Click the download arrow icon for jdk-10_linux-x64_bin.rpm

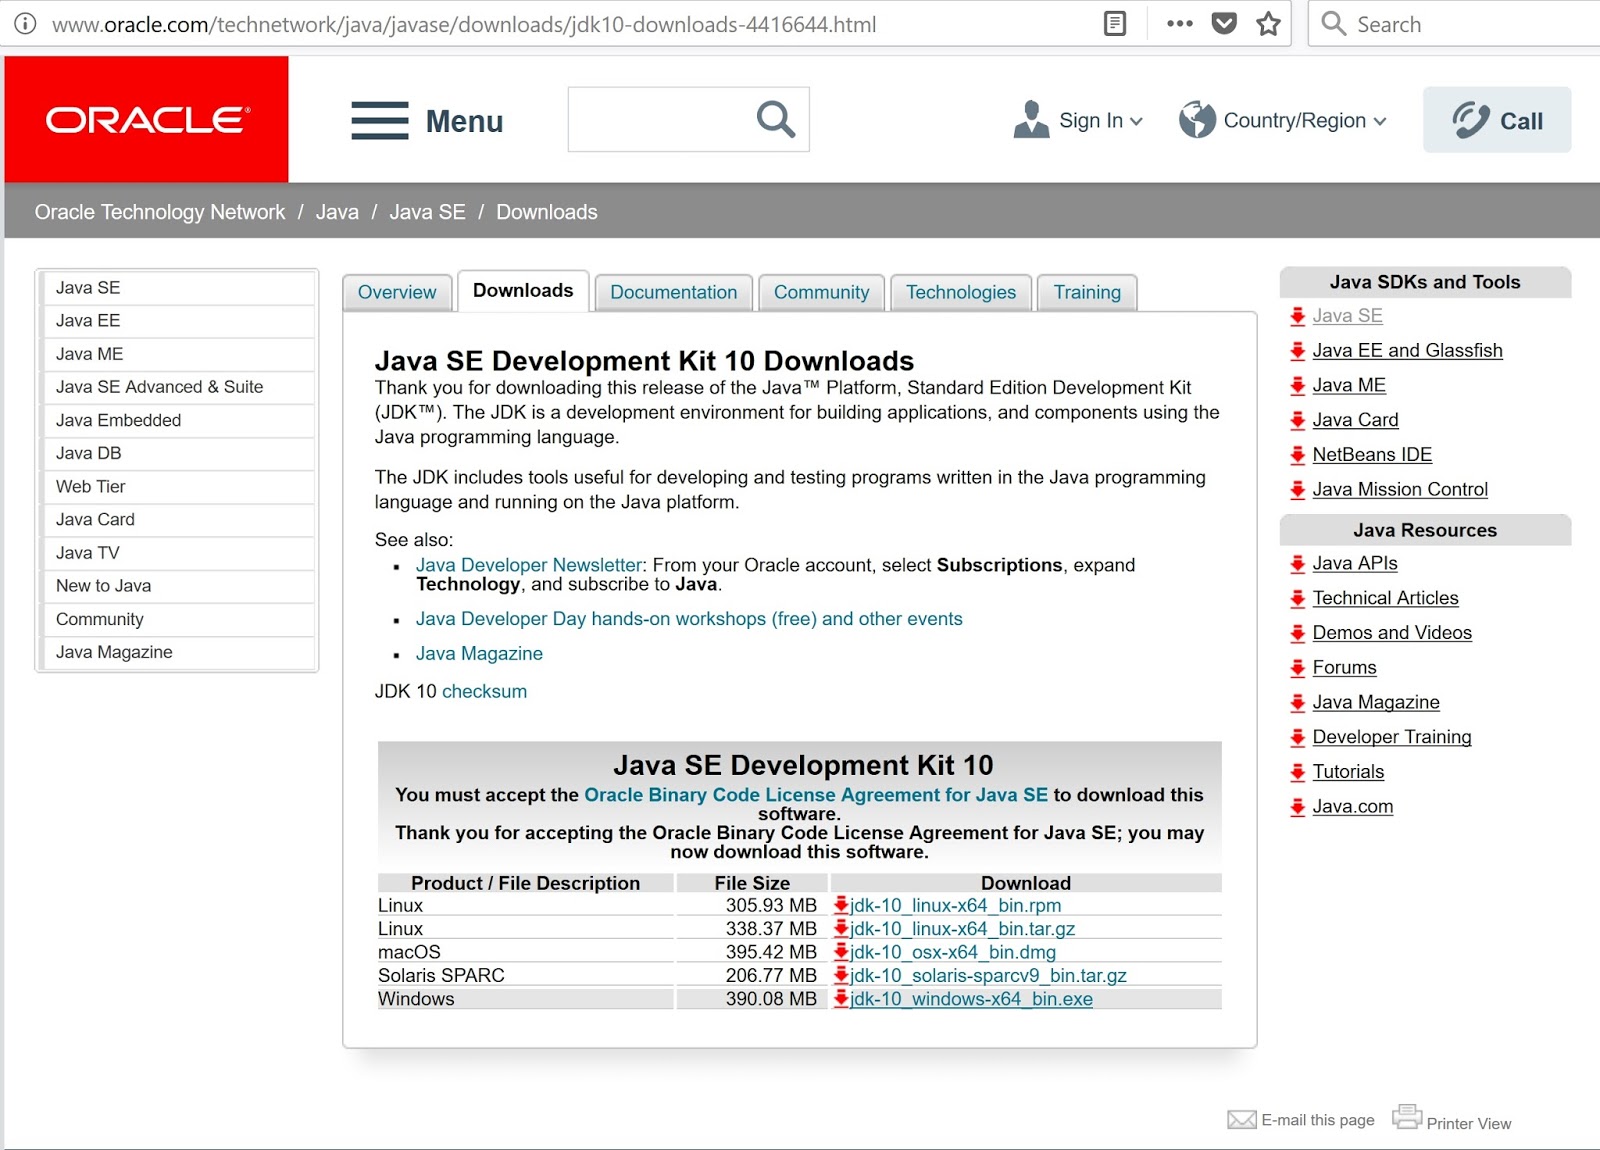pos(841,905)
